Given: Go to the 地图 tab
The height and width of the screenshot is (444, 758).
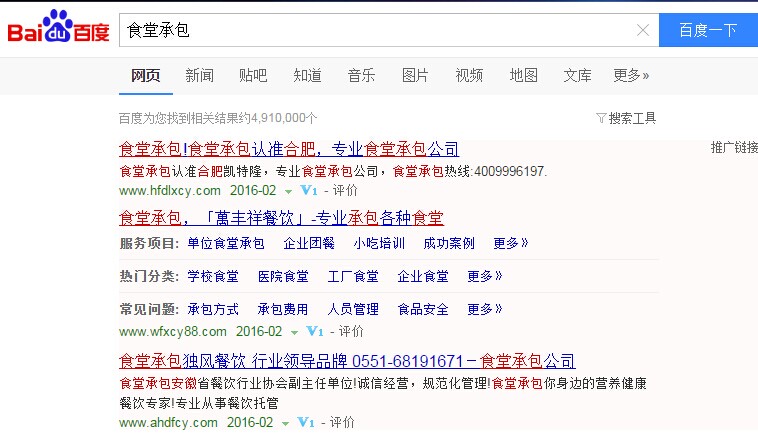Looking at the screenshot, I should [524, 75].
